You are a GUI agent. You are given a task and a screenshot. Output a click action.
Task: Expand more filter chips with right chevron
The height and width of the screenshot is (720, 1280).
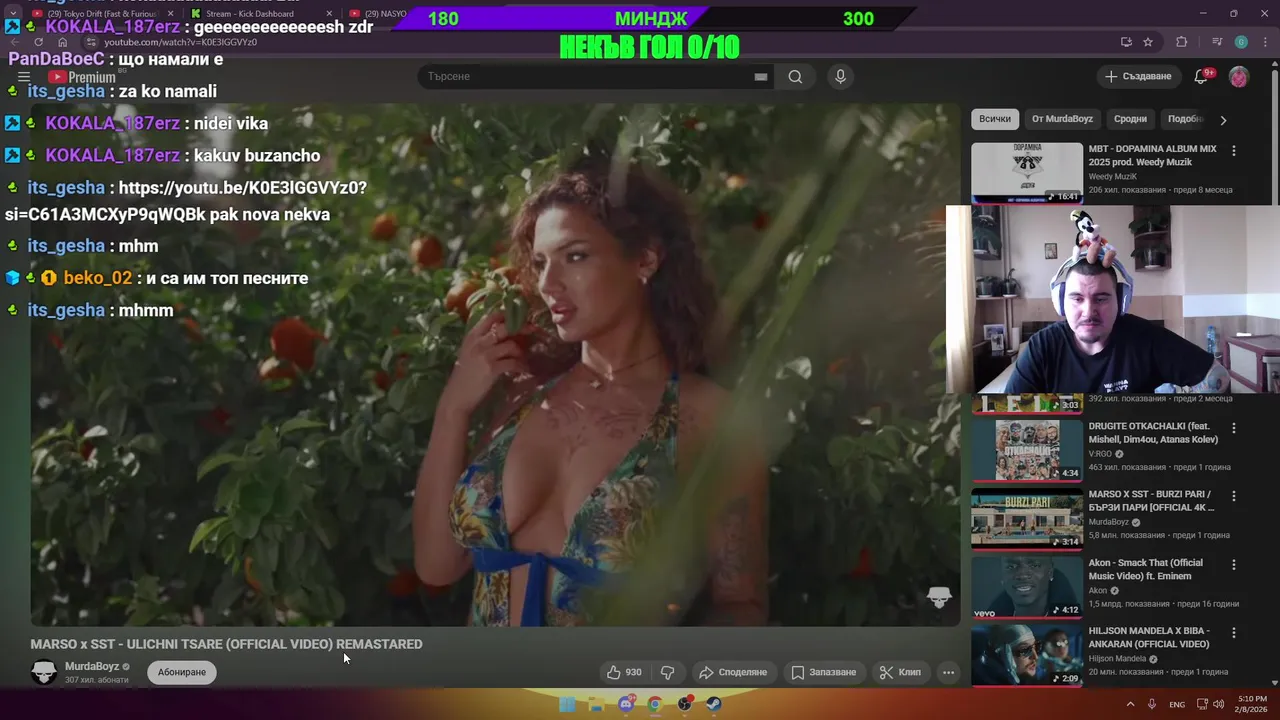point(1223,119)
